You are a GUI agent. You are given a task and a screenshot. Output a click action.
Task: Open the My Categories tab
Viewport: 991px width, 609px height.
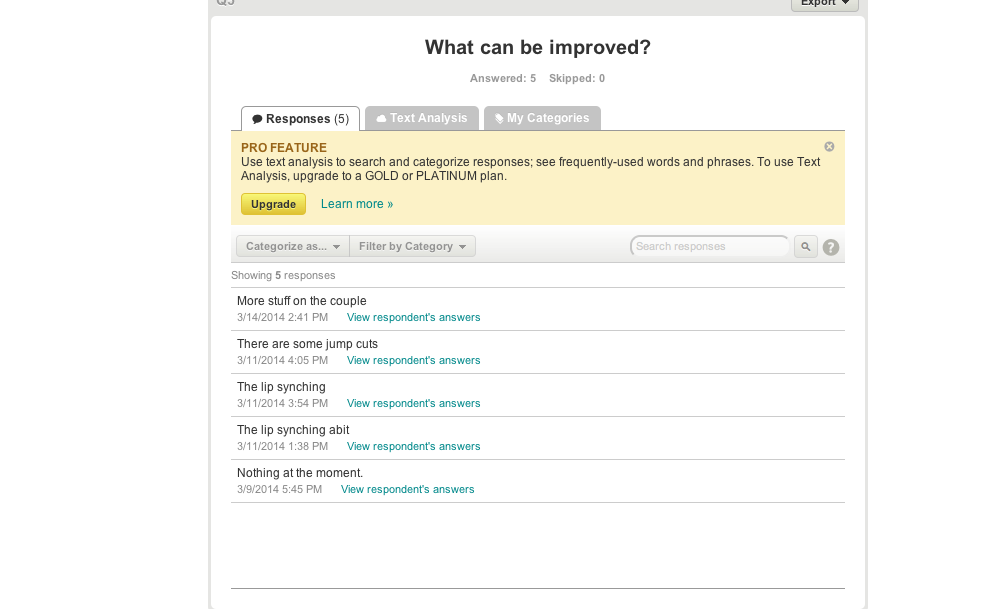(x=542, y=118)
